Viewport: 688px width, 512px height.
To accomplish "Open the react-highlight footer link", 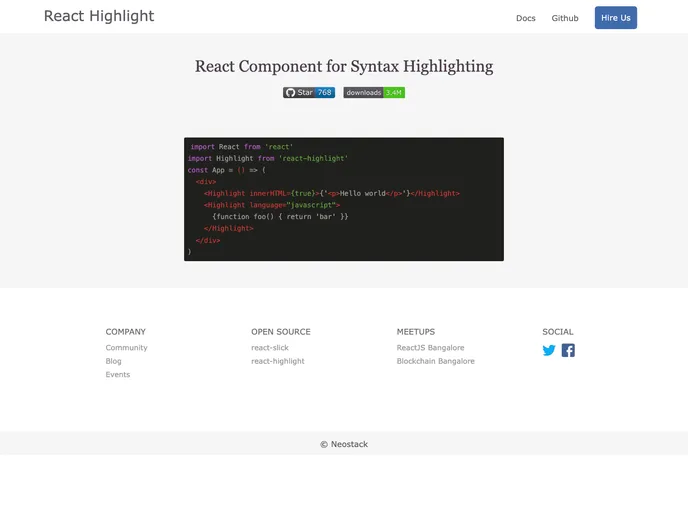I will [278, 361].
